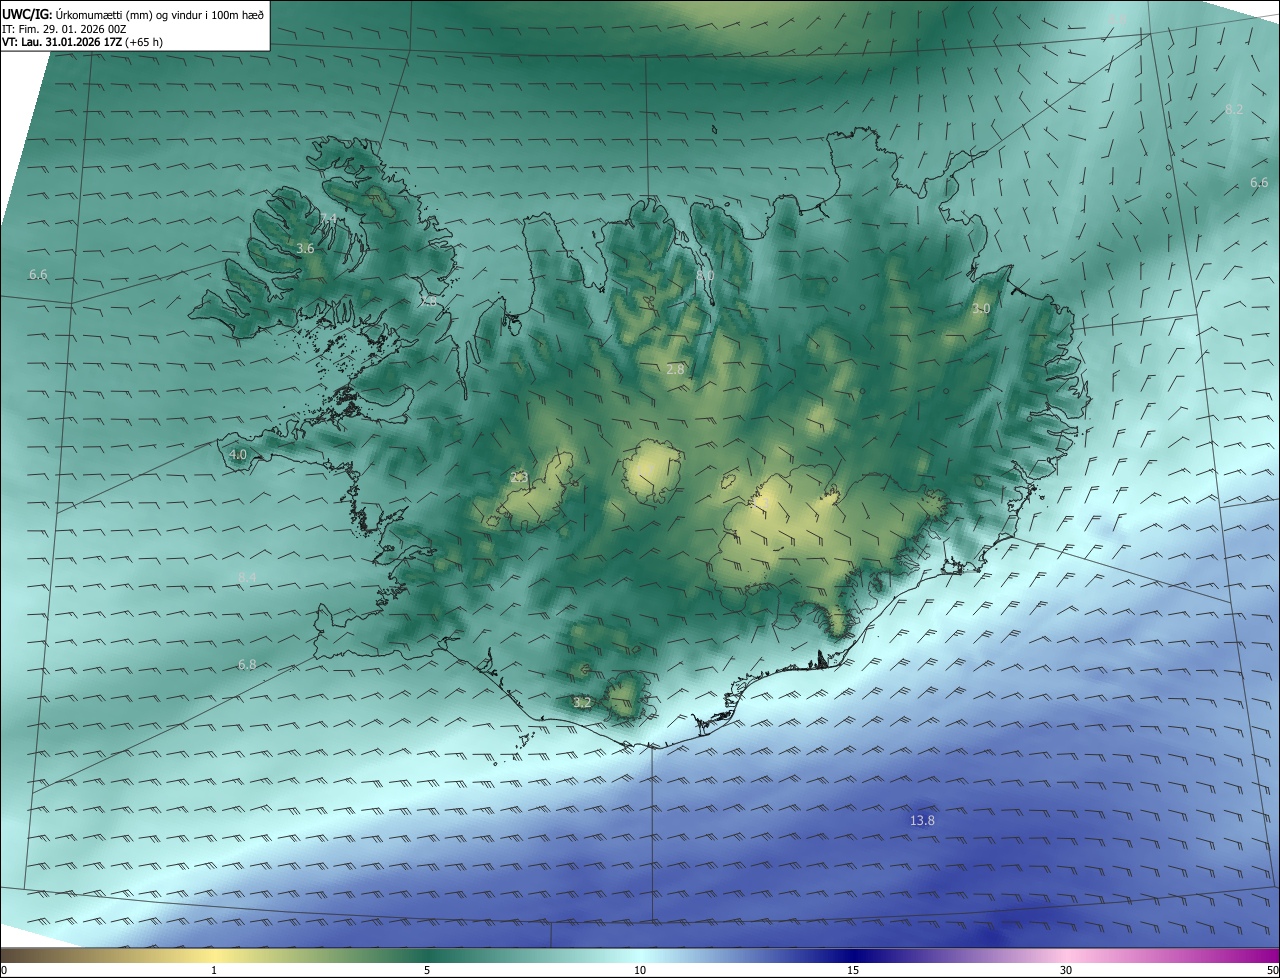
Task: Click the 3.0 value in East Iceland
Action: pyautogui.click(x=981, y=309)
